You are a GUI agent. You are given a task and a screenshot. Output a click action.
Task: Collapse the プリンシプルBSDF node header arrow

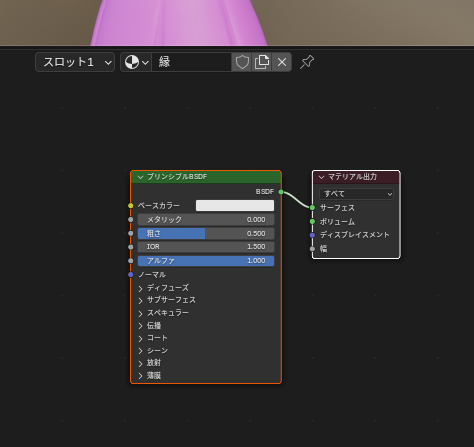140,177
